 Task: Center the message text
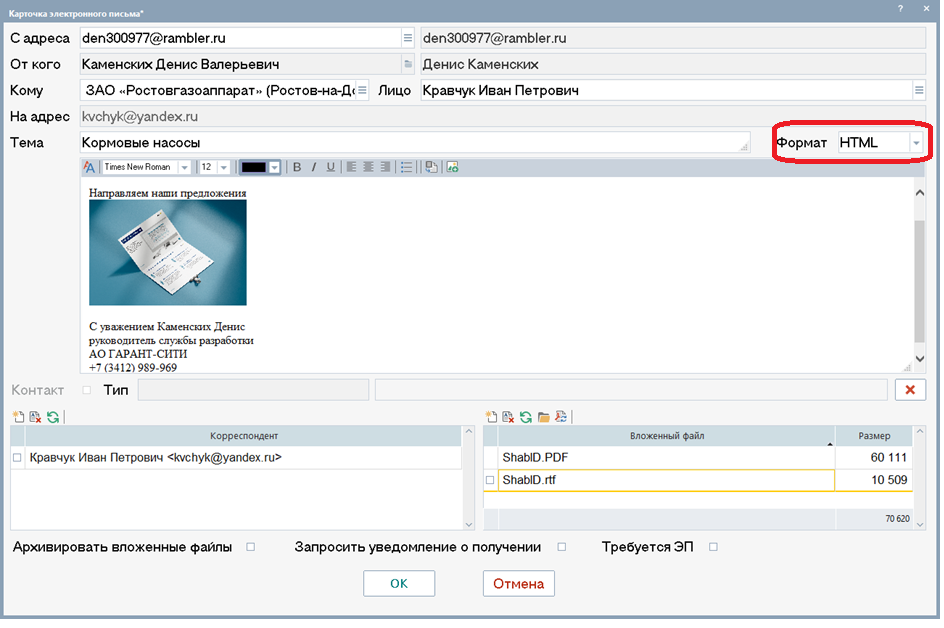[x=368, y=167]
